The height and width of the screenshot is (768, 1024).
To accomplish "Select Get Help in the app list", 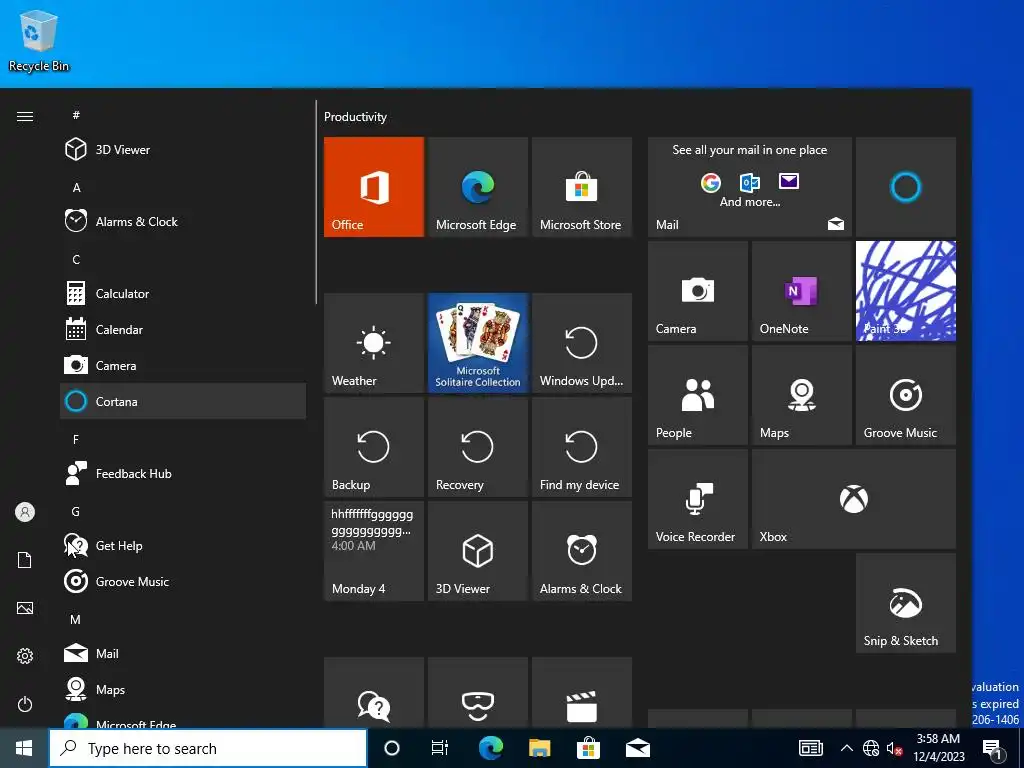I will coord(183,545).
